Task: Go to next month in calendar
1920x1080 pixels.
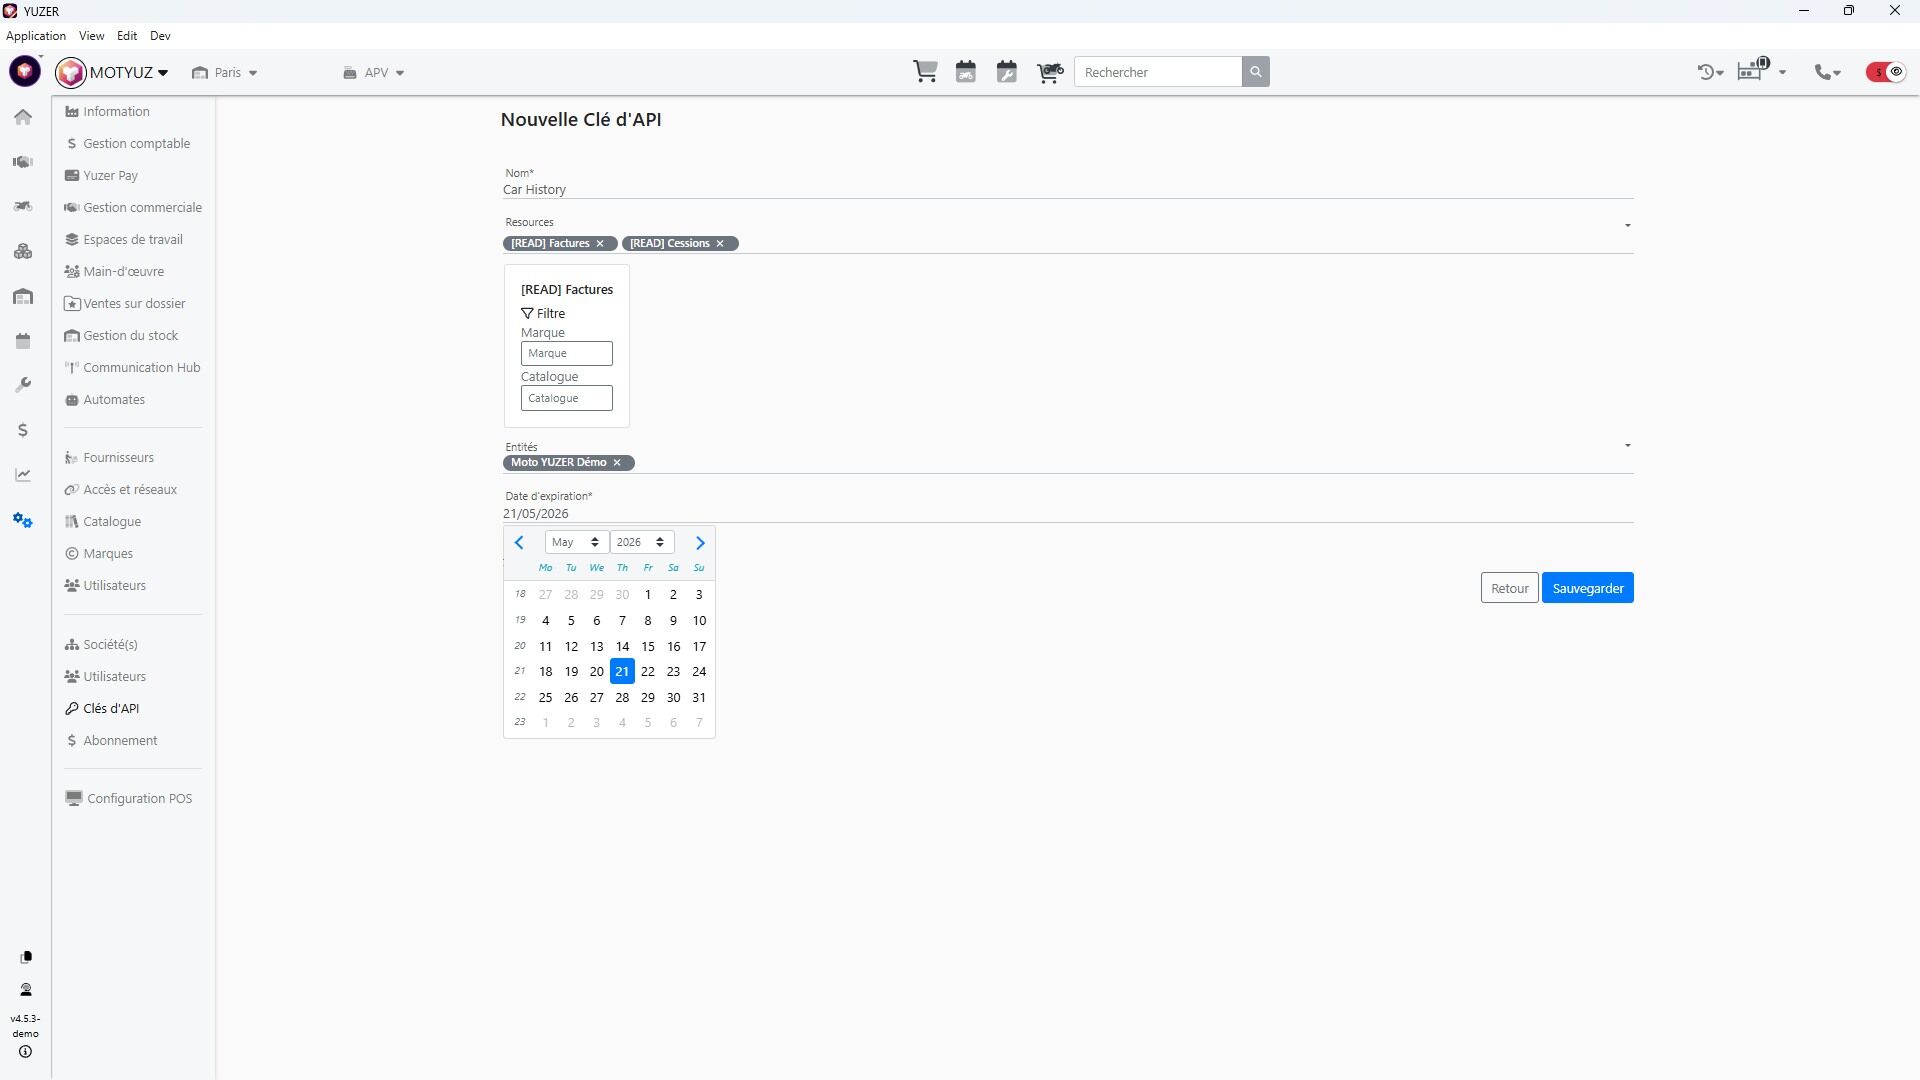Action: coord(700,543)
